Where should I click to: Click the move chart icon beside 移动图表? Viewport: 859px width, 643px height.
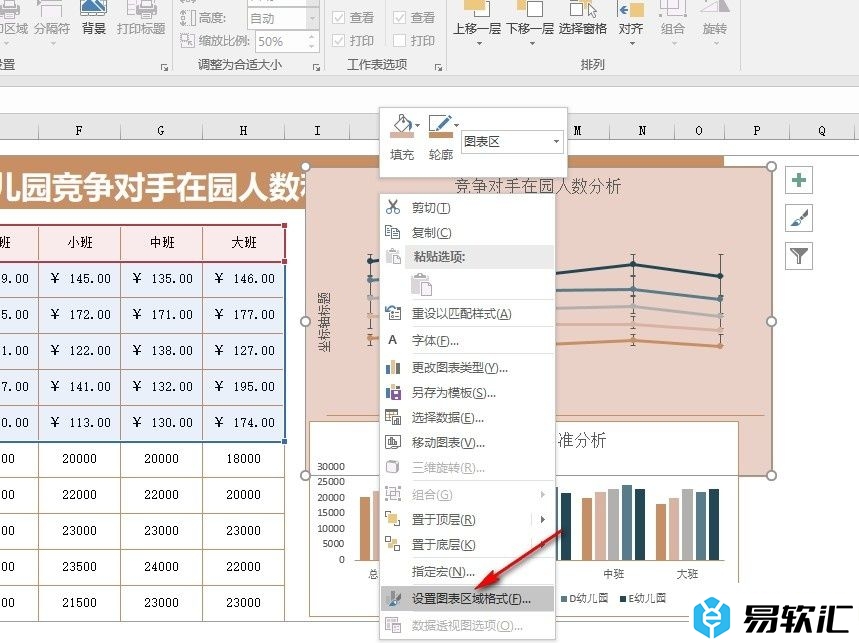click(393, 443)
